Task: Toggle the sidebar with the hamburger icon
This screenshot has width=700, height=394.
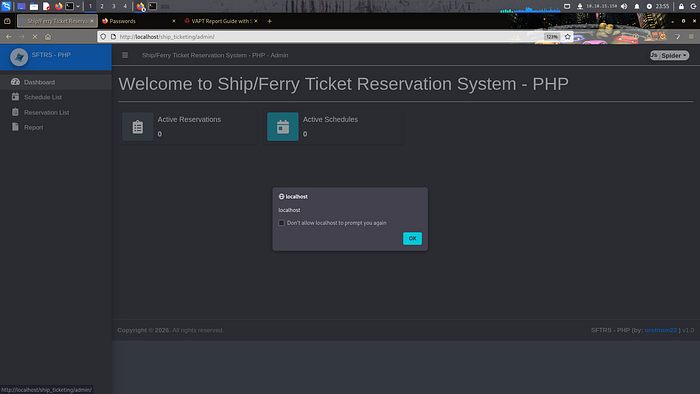Action: pos(125,55)
